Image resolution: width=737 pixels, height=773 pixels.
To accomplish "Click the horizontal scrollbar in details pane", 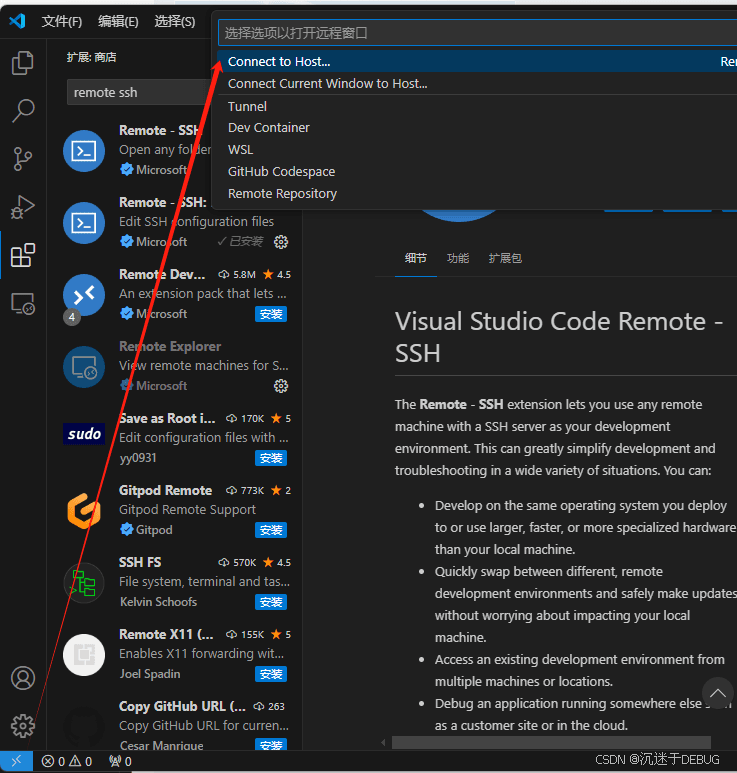I will tap(551, 742).
